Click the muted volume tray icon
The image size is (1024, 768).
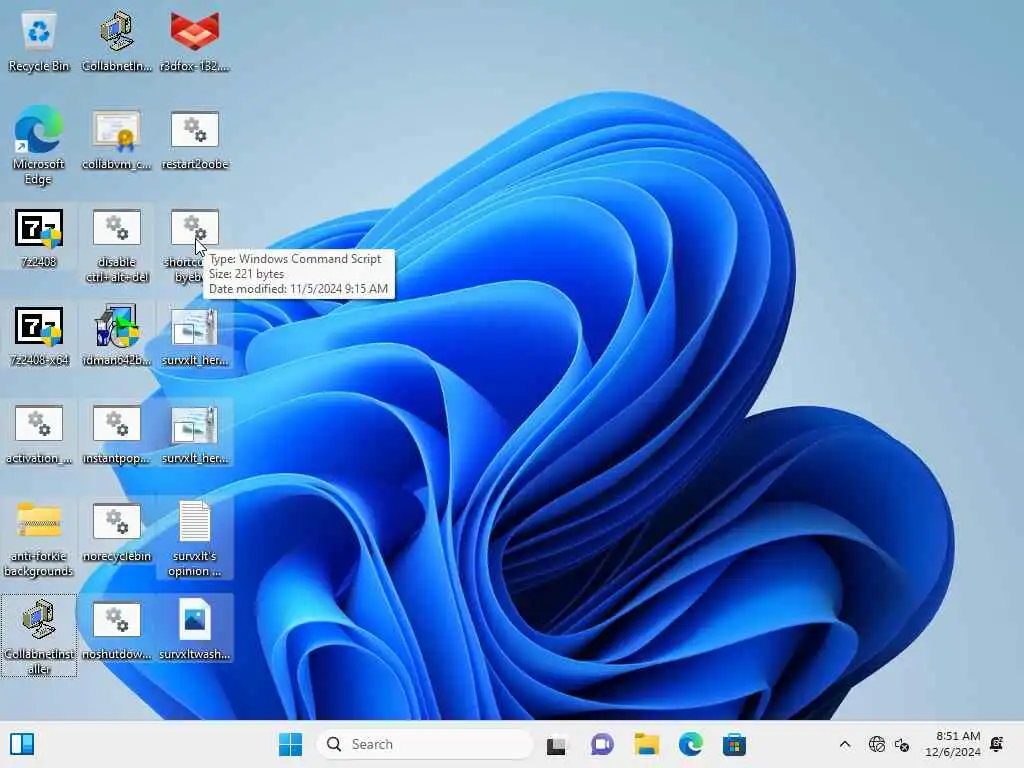902,744
